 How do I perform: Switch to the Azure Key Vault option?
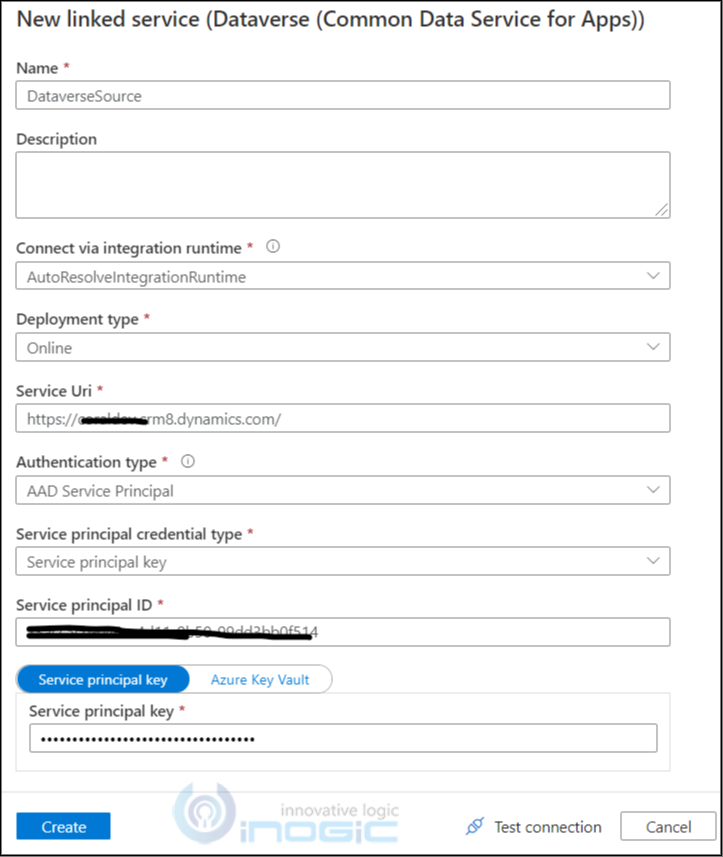[260, 679]
